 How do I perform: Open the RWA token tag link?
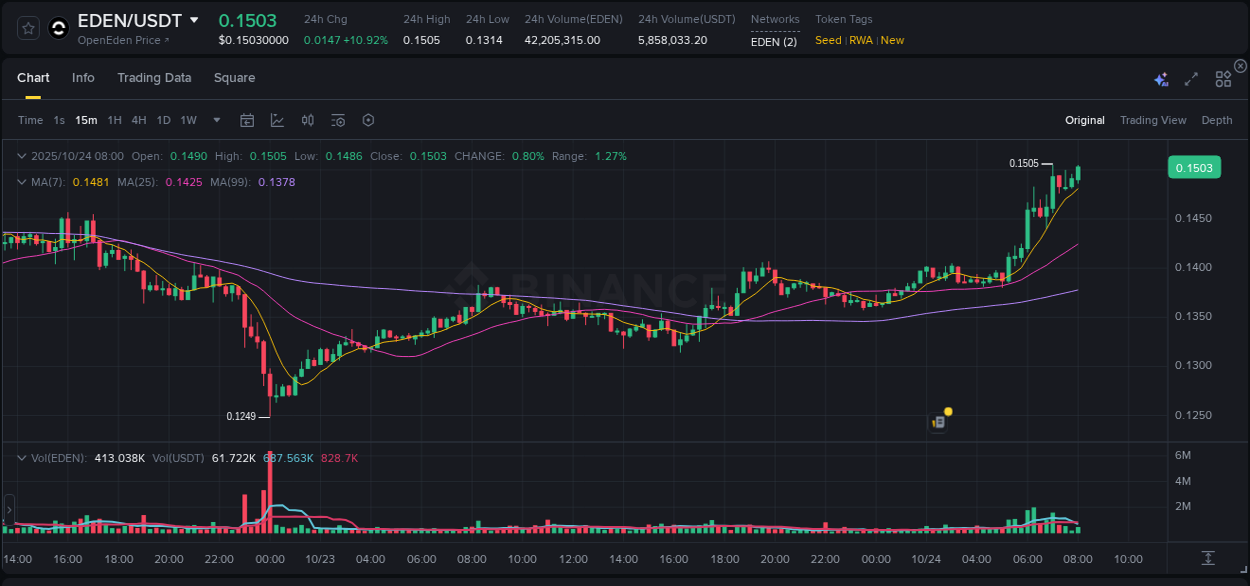point(861,40)
